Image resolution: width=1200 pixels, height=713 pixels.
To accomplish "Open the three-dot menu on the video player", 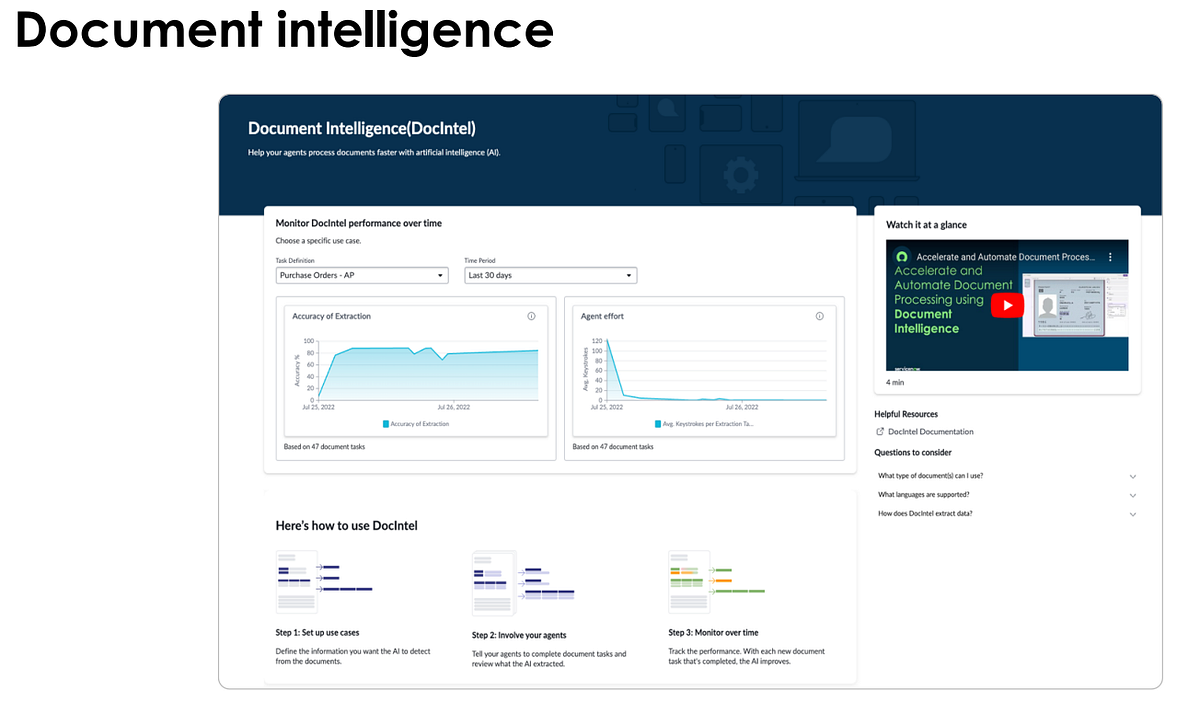I will pos(1110,257).
